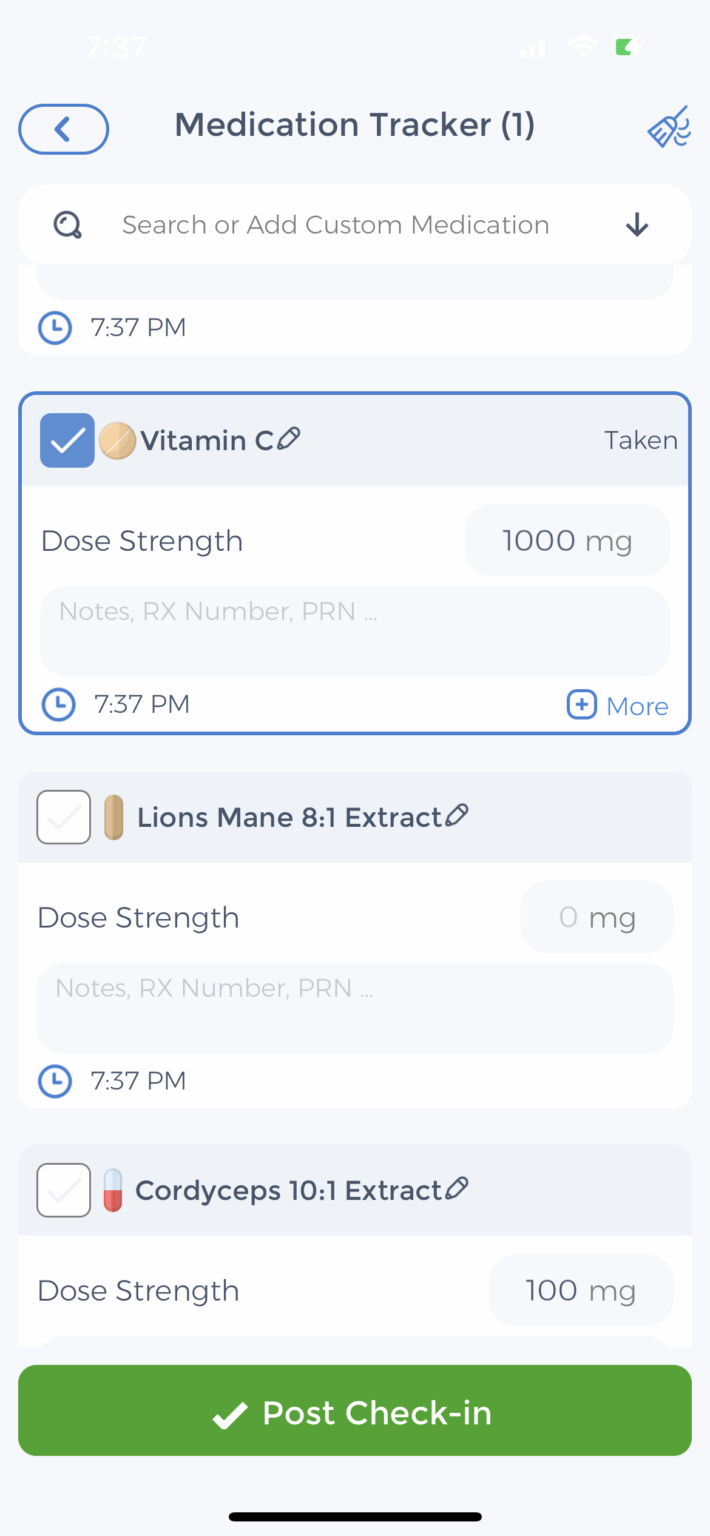Tap the Lions Mane notes field

coord(354,1006)
